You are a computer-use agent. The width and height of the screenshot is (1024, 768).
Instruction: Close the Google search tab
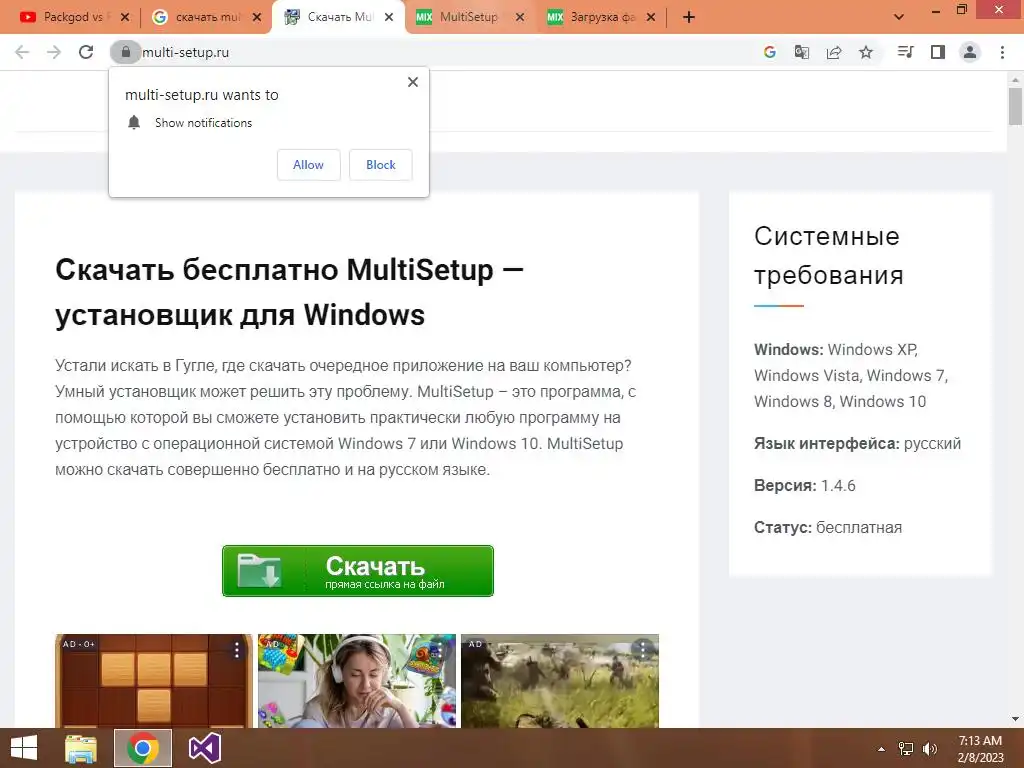pyautogui.click(x=257, y=17)
